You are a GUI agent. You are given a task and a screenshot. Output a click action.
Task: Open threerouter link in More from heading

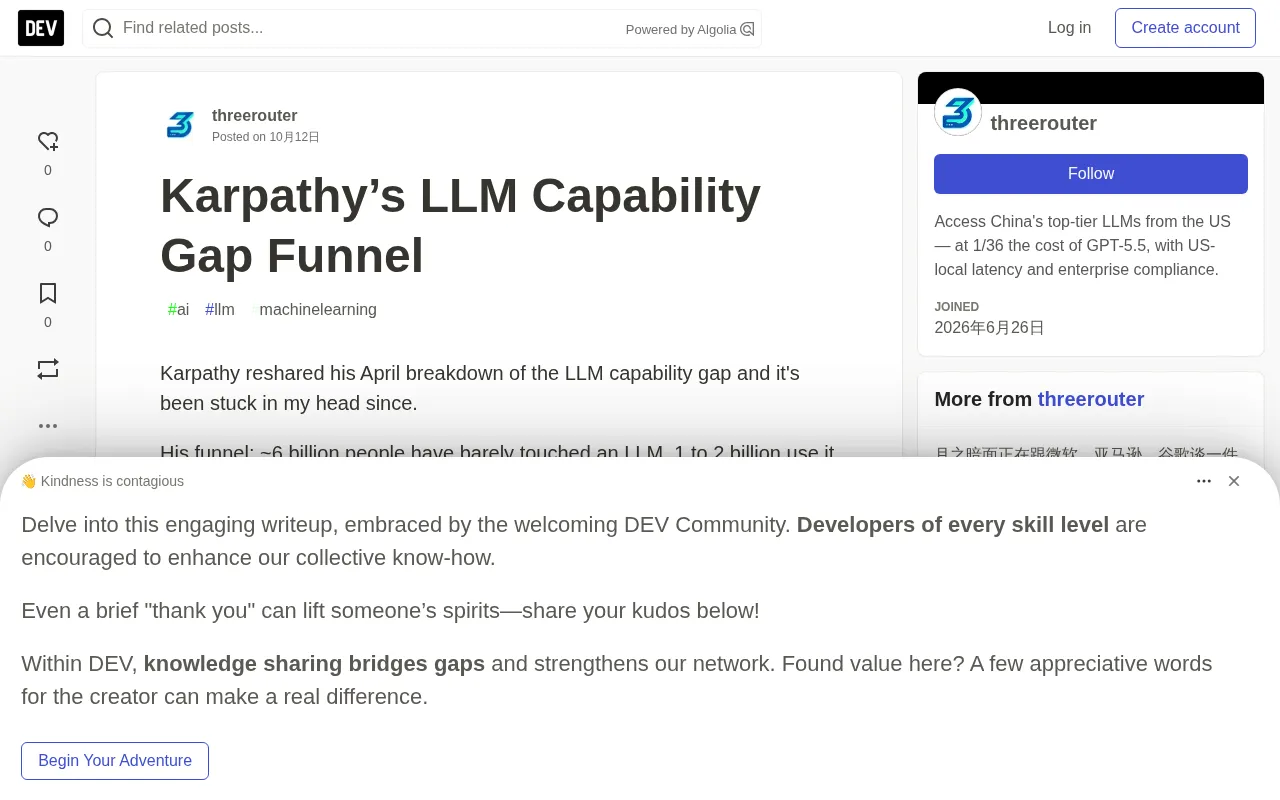tap(1091, 399)
